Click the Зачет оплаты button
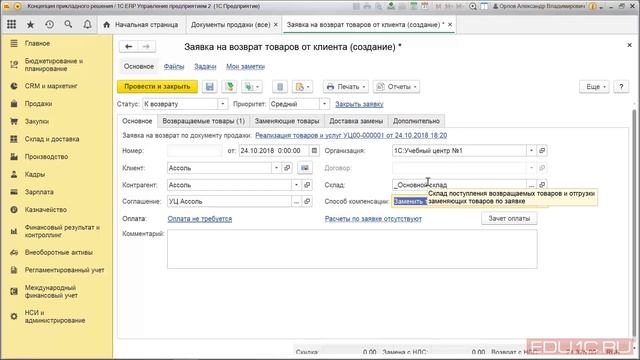This screenshot has width=640, height=360. (x=509, y=218)
